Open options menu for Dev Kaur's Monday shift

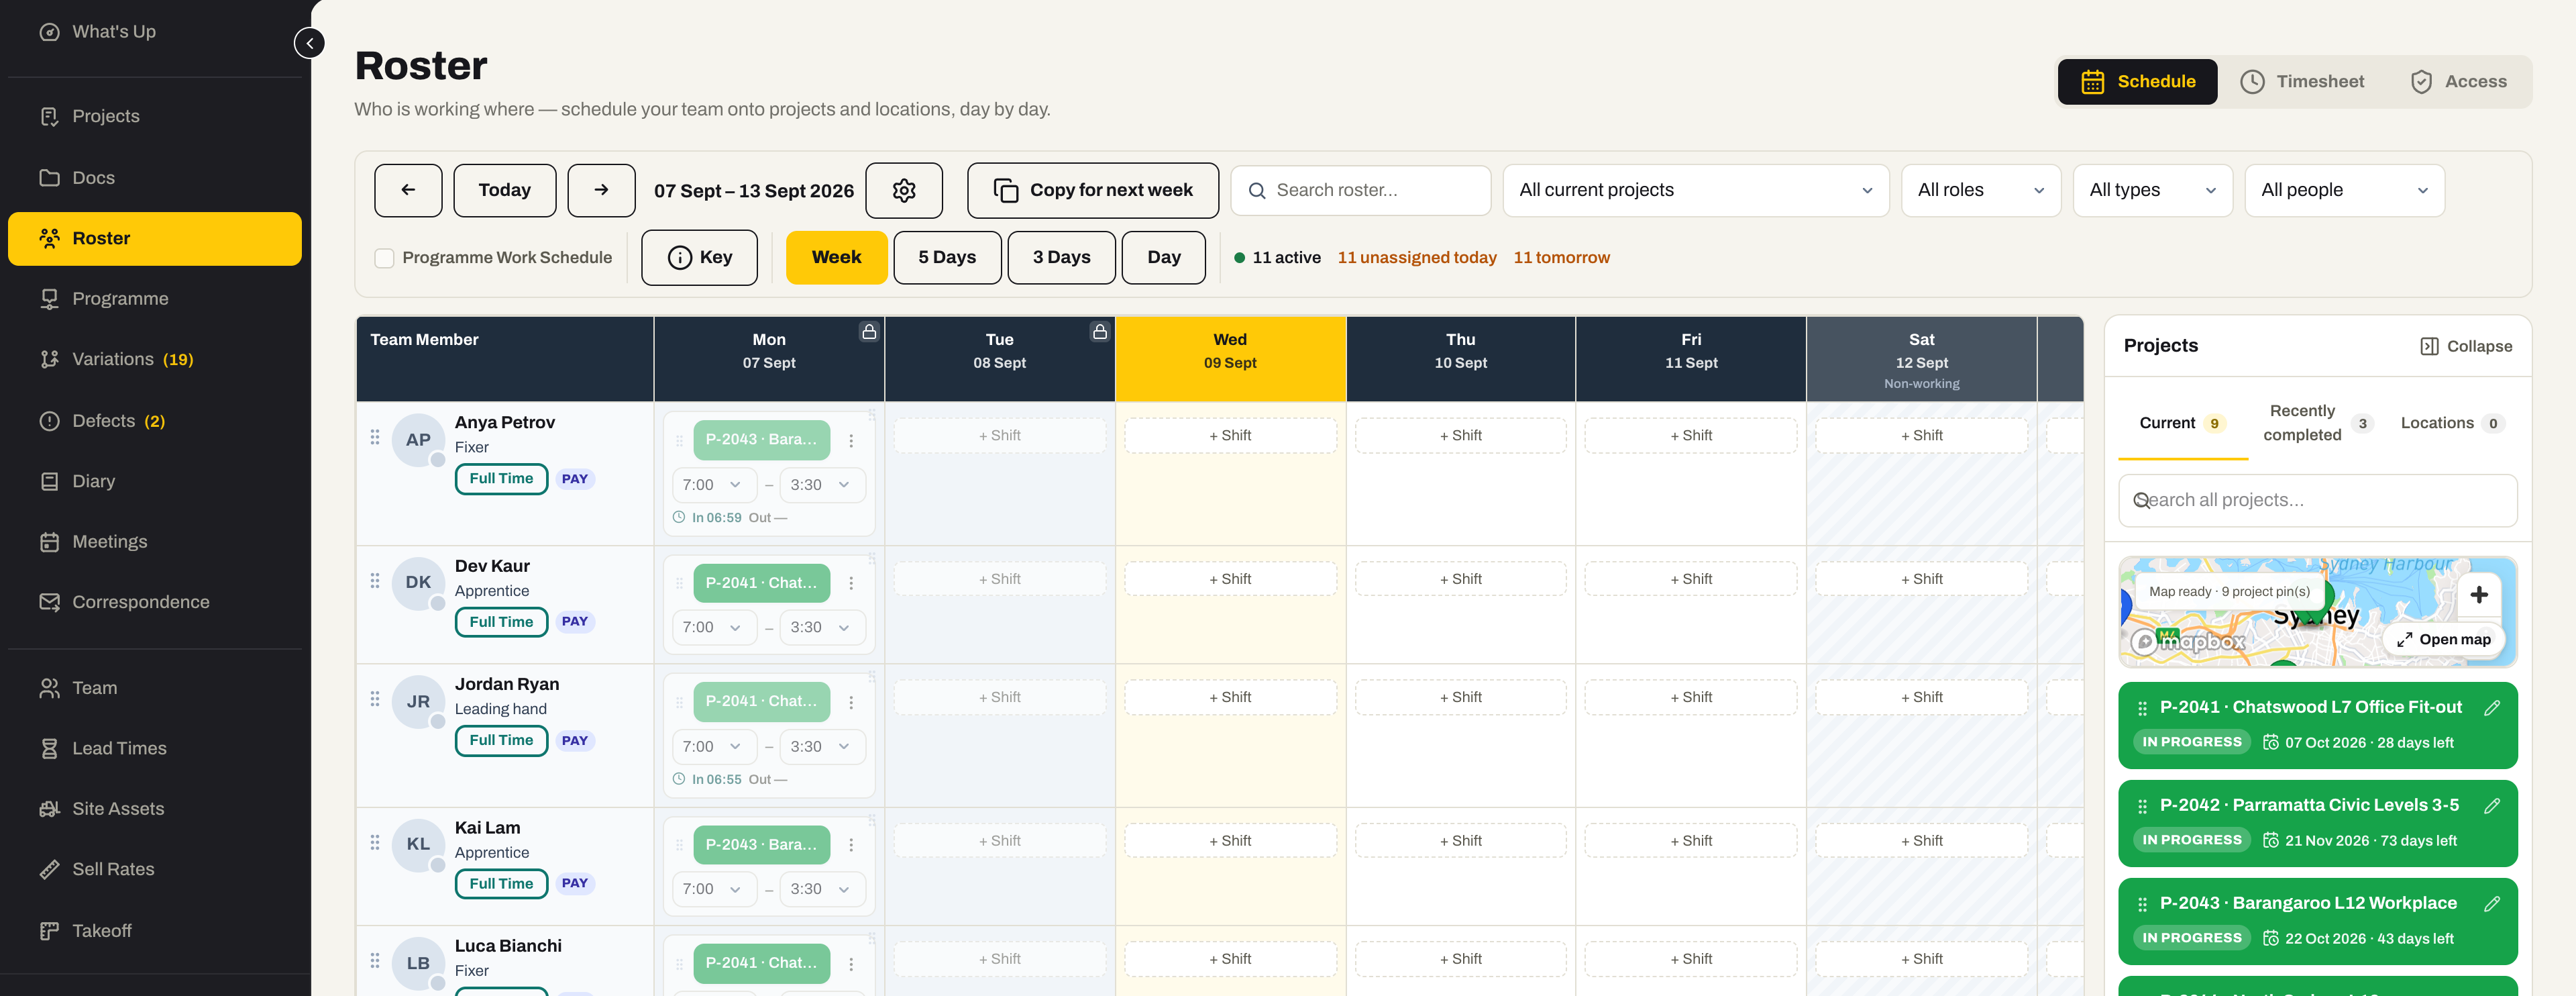[851, 583]
